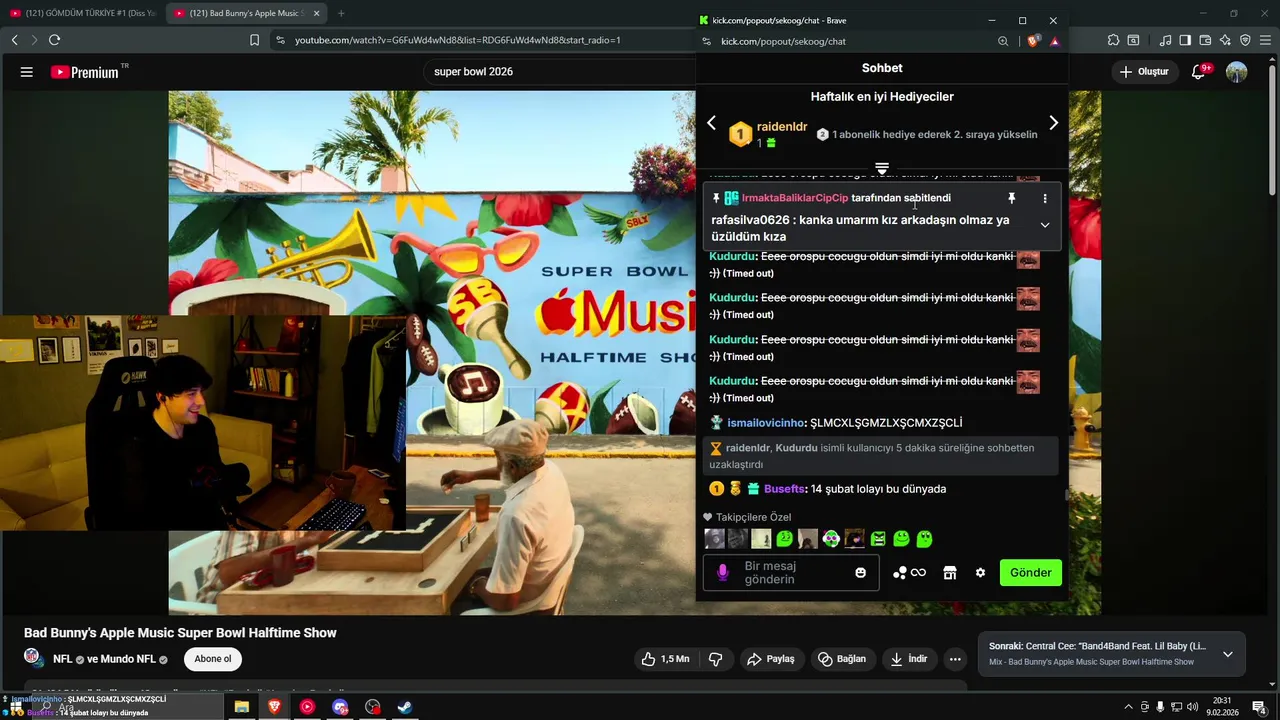Focus the Kick chat message field

tap(790, 573)
